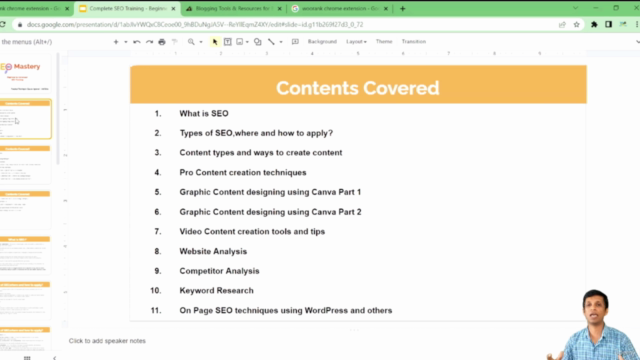
Task: Open the new slide layout dropdown arrow
Action: pos(125,42)
